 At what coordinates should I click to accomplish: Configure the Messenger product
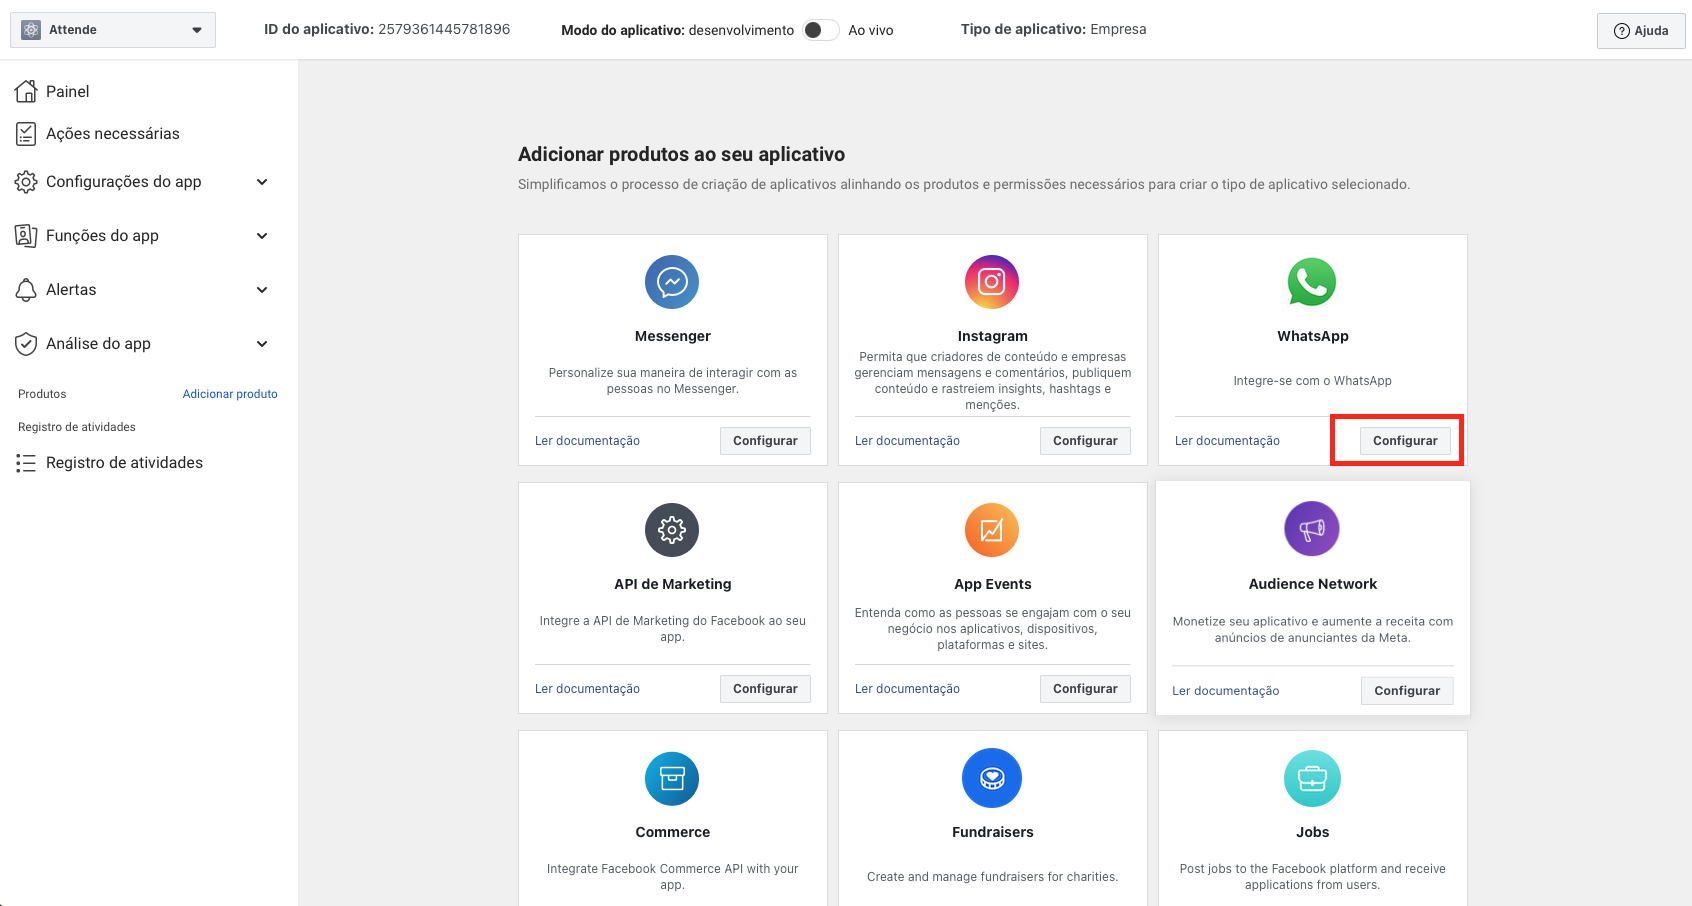765,441
